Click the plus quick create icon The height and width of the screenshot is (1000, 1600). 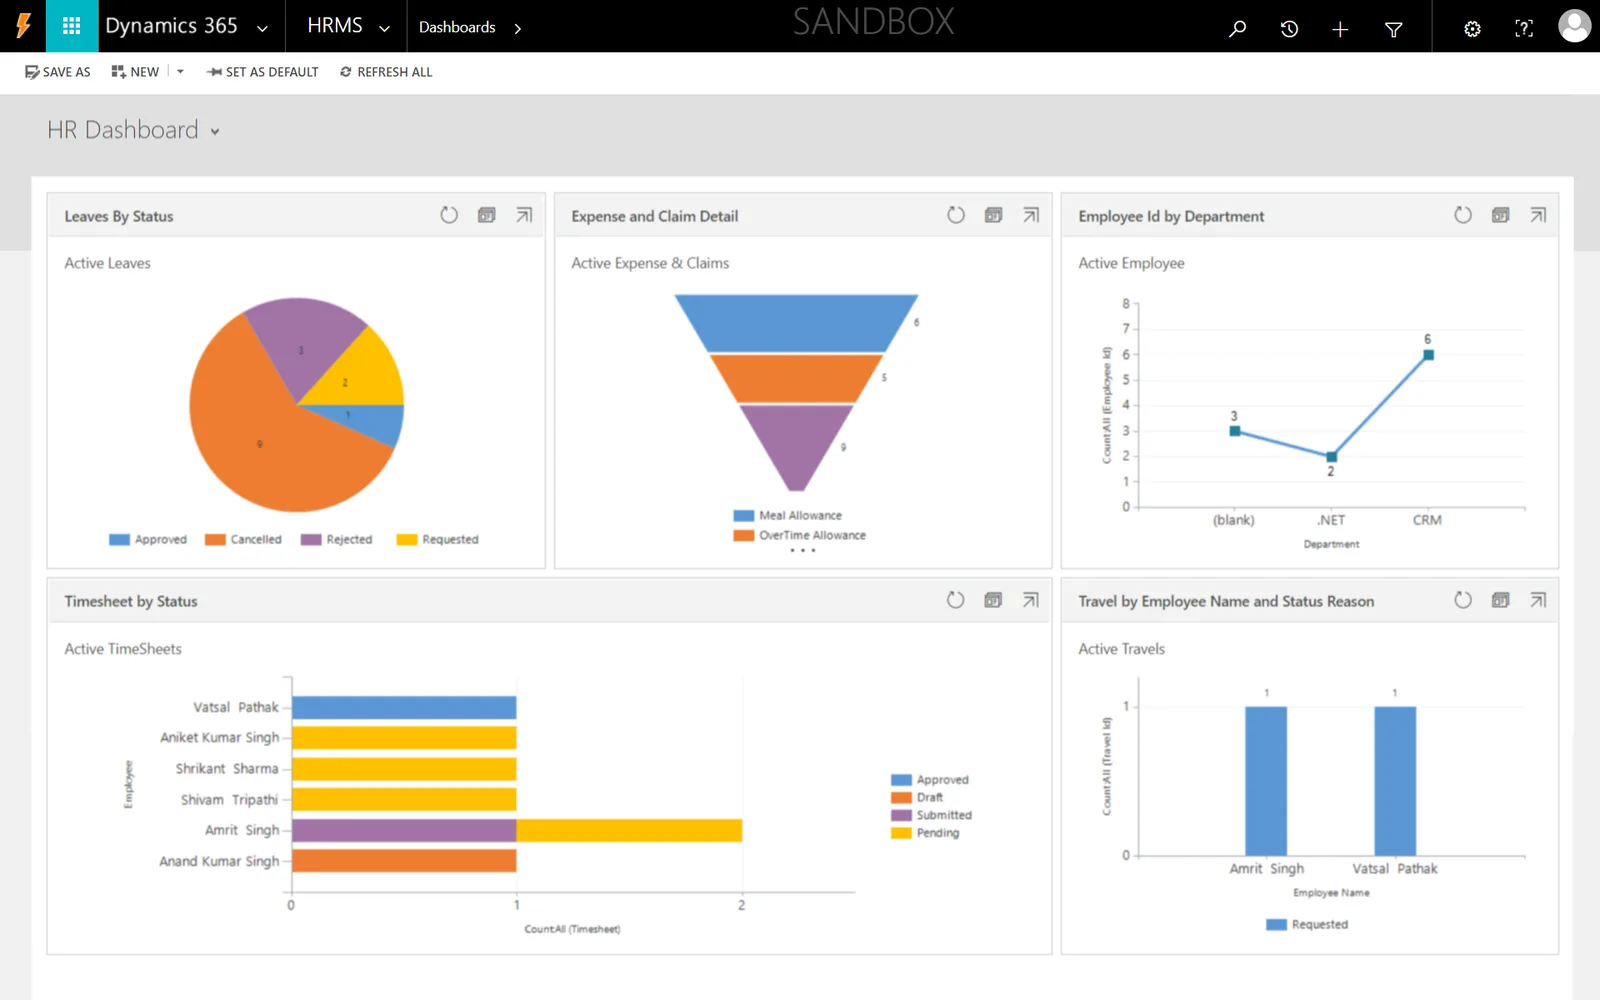coord(1340,29)
